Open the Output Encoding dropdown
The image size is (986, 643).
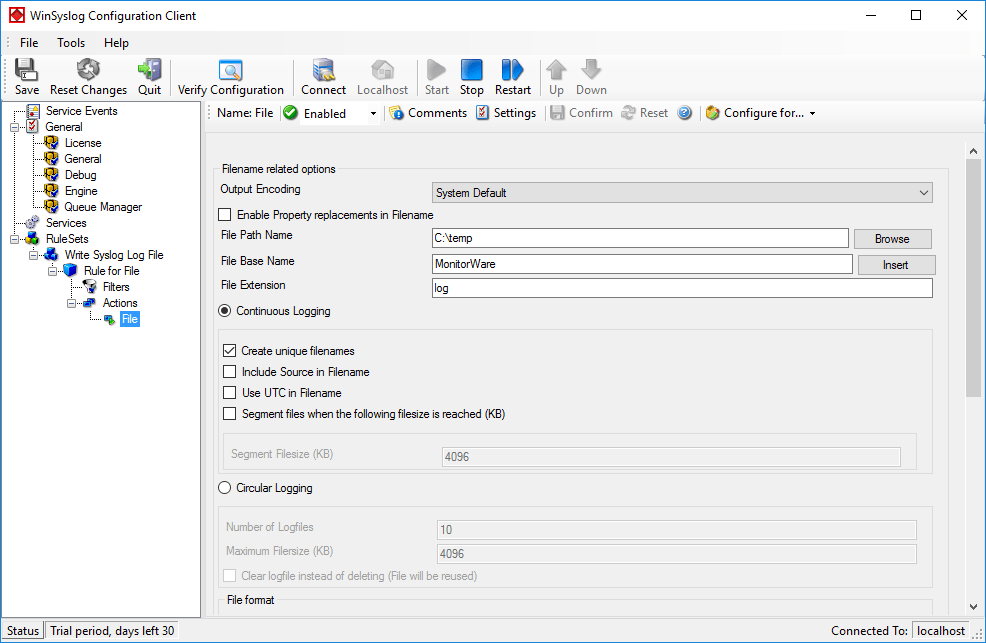[681, 193]
